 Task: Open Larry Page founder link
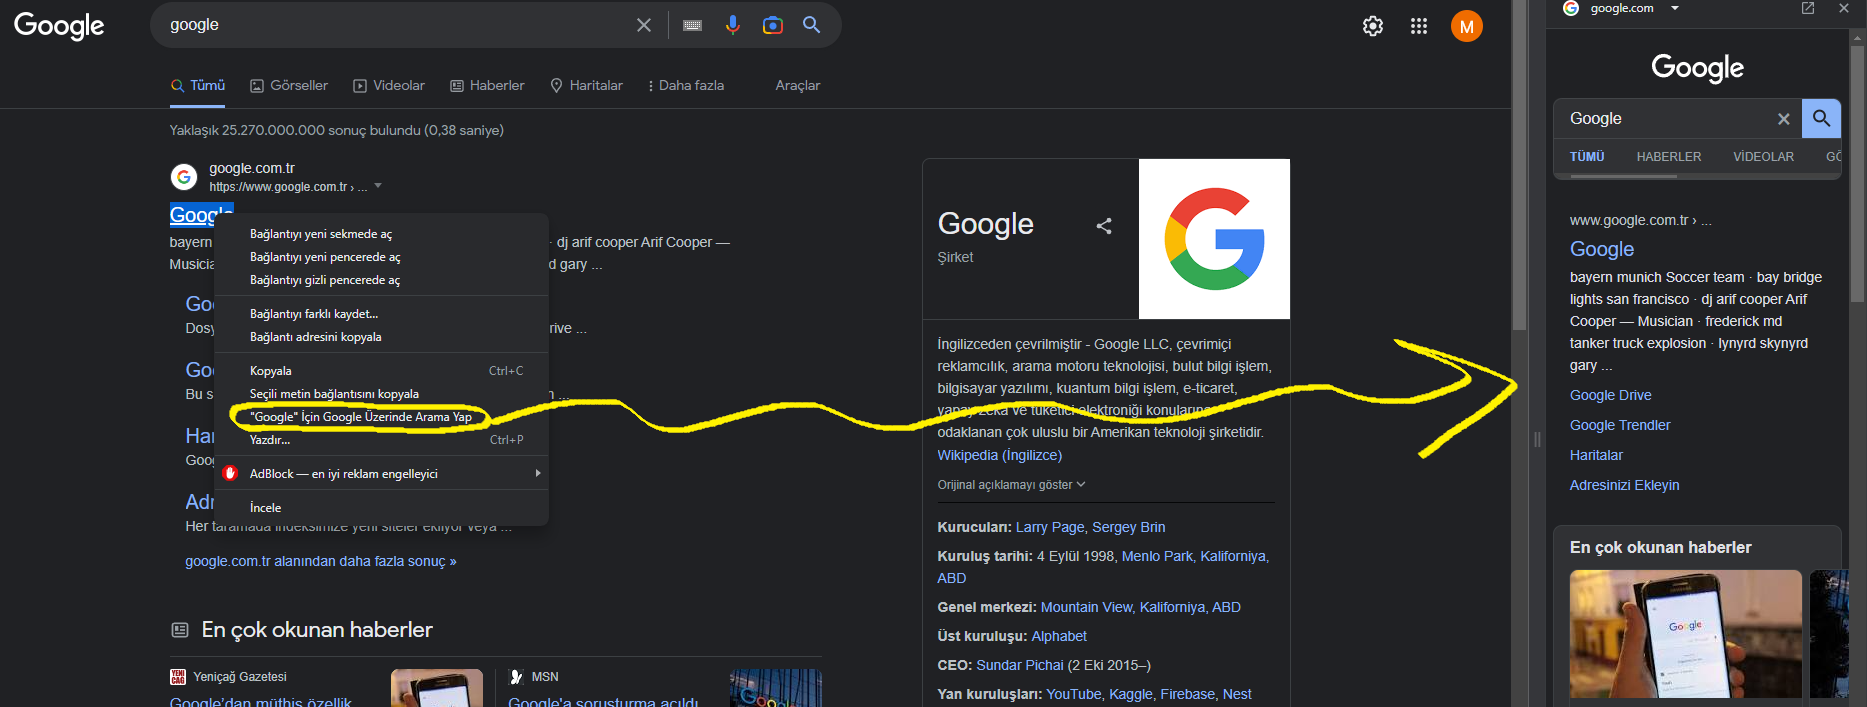pyautogui.click(x=1050, y=527)
